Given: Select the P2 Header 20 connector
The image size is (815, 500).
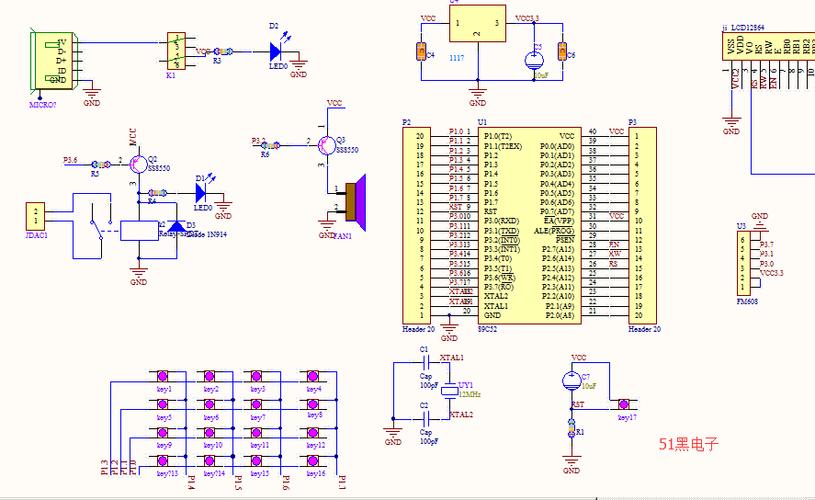Looking at the screenshot, I should (416, 225).
